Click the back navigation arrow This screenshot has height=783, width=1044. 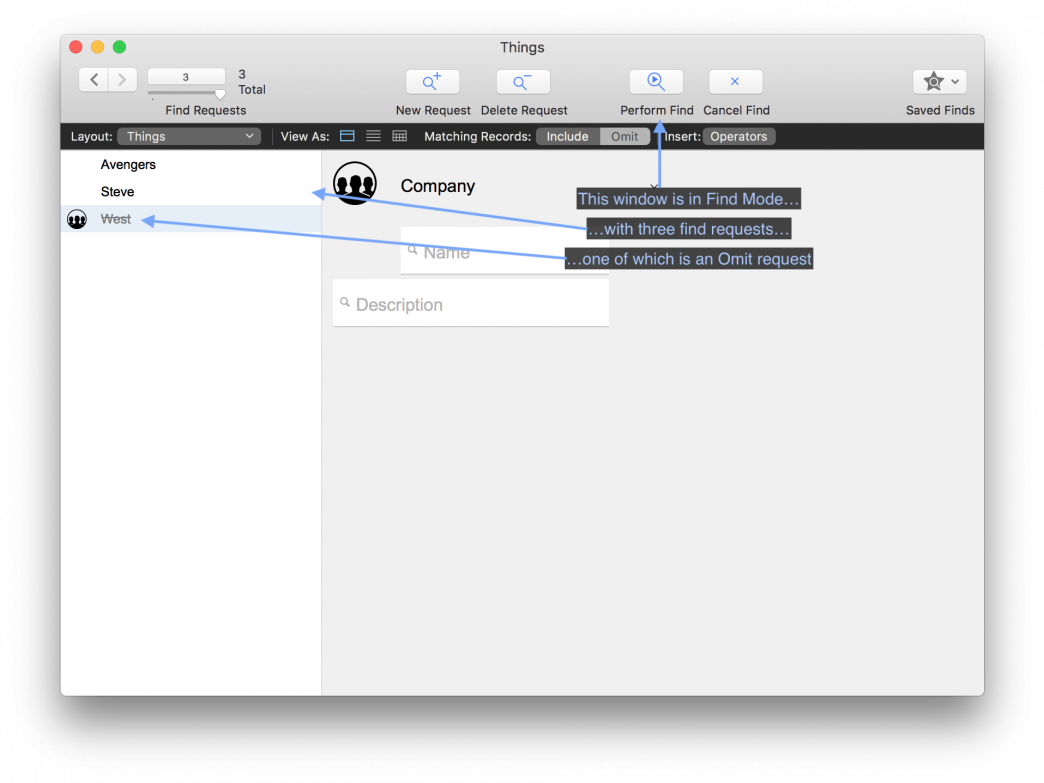point(93,79)
